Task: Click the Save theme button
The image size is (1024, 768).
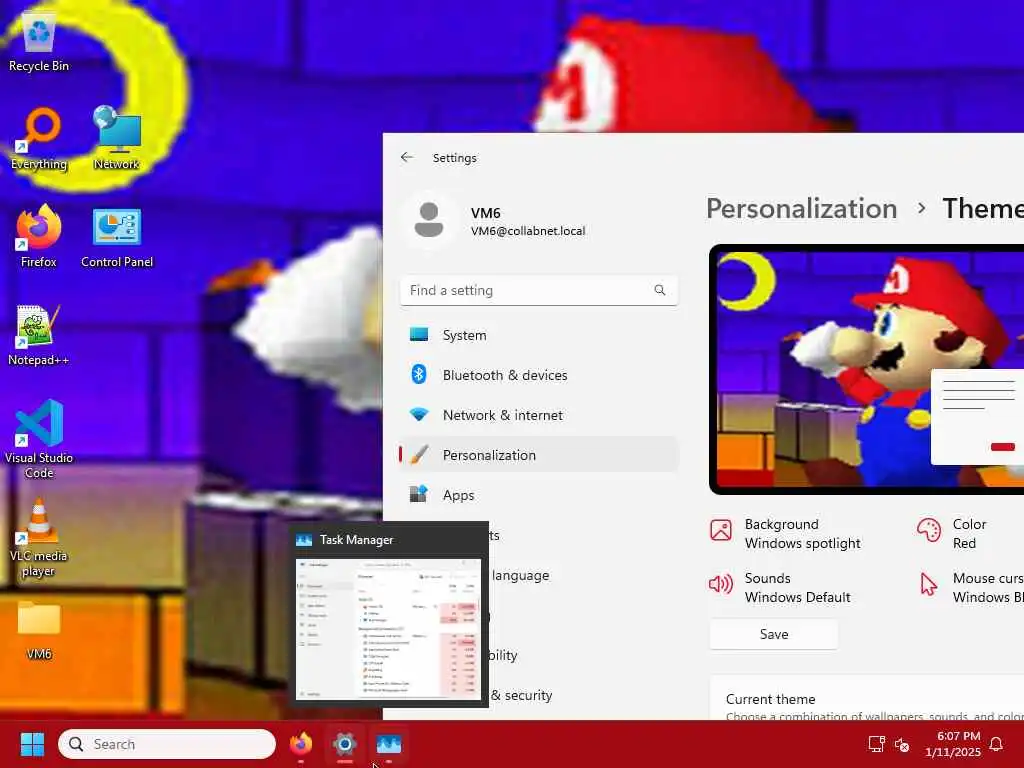Action: (x=774, y=634)
